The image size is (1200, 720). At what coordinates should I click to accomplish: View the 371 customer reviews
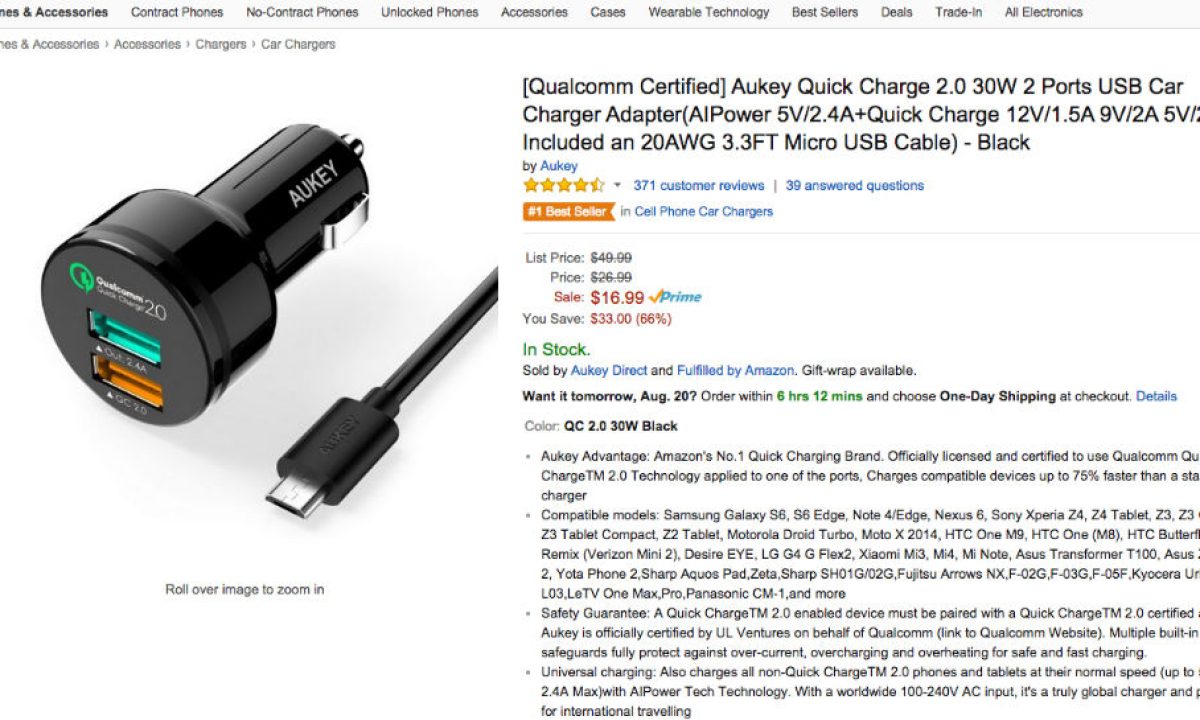click(699, 185)
